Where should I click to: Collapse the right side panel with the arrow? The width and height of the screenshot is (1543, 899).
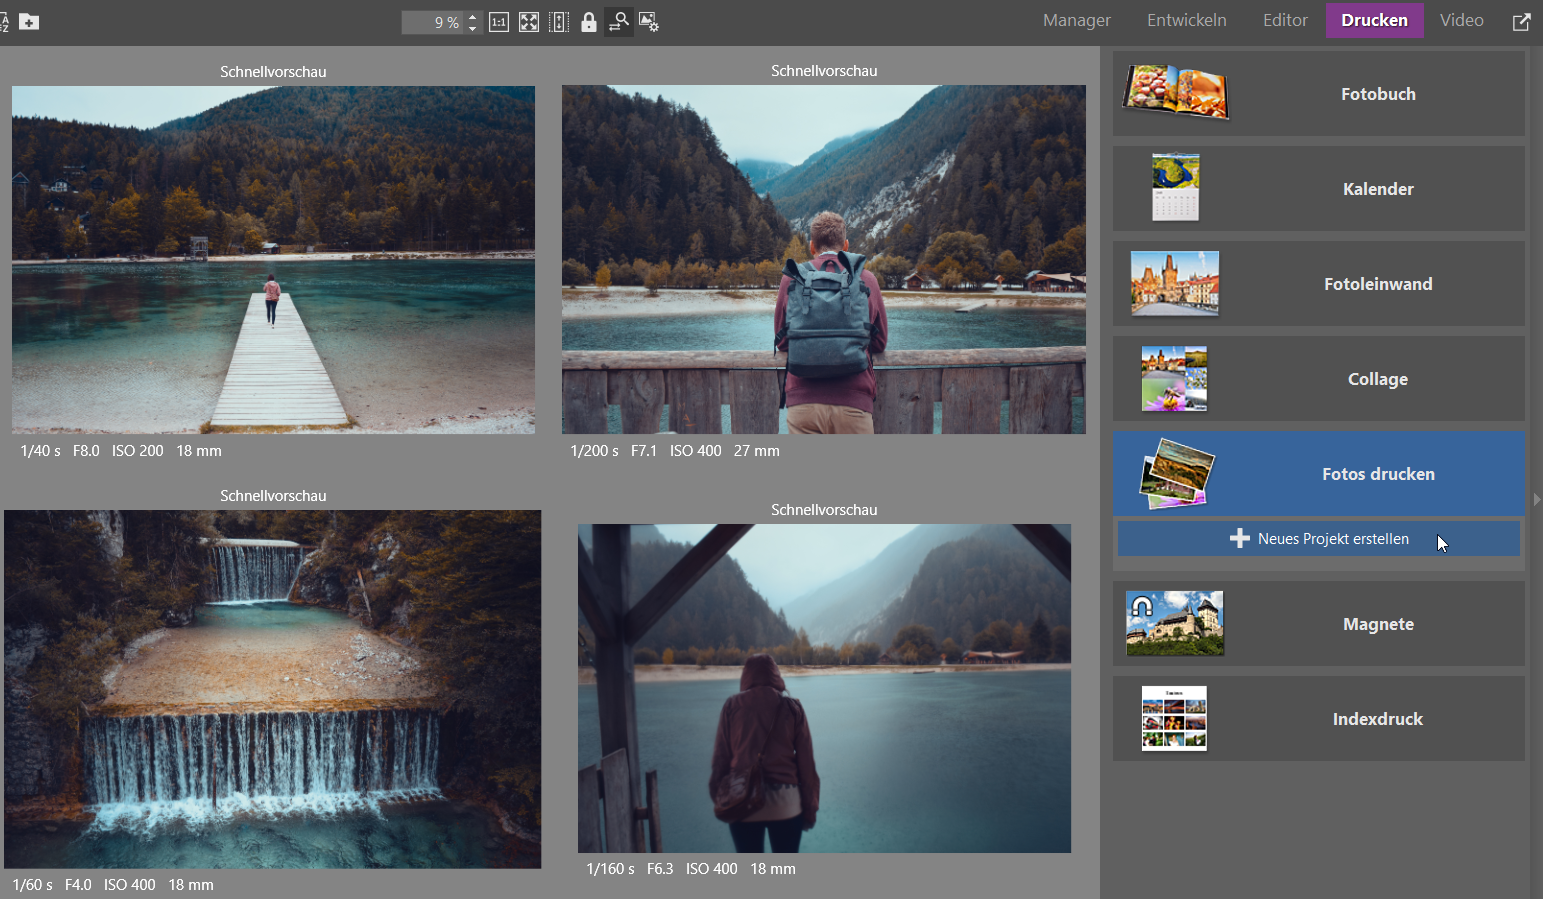coord(1537,499)
